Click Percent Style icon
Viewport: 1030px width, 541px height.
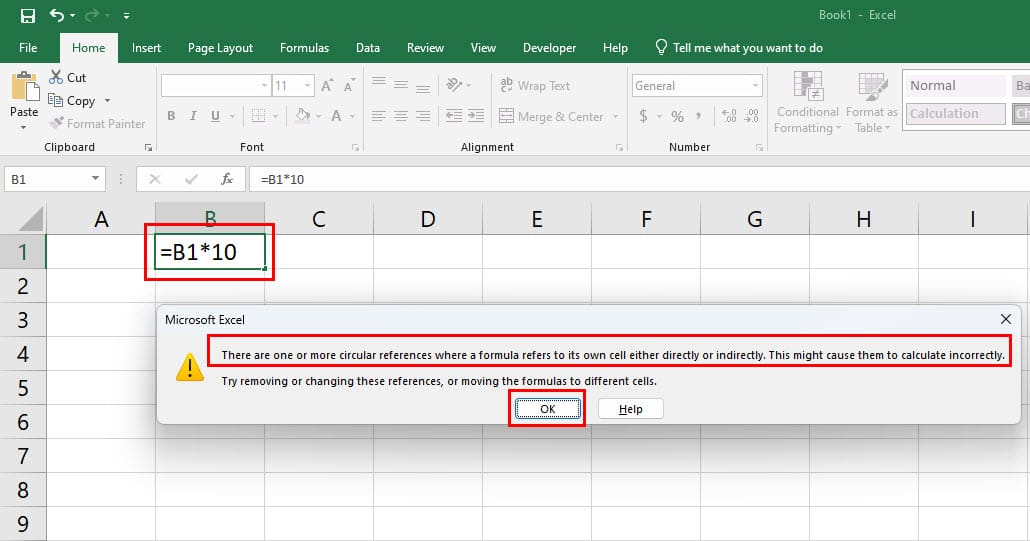tap(677, 116)
